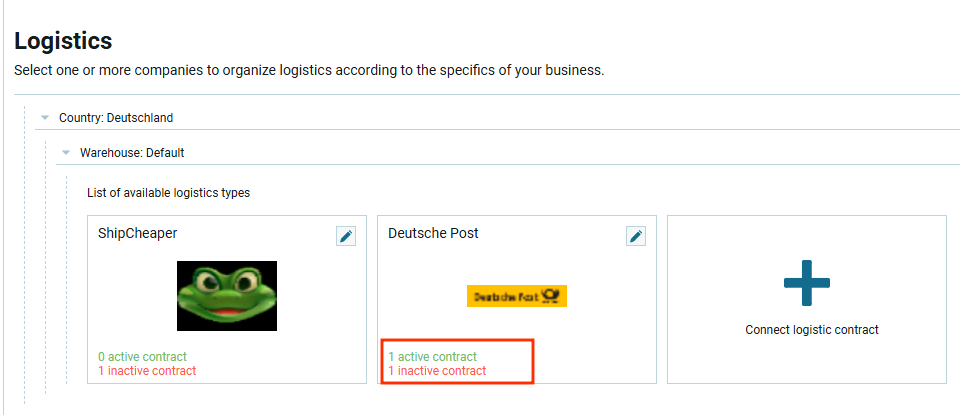Click the Logistics page heading
Image resolution: width=960 pixels, height=415 pixels.
63,41
